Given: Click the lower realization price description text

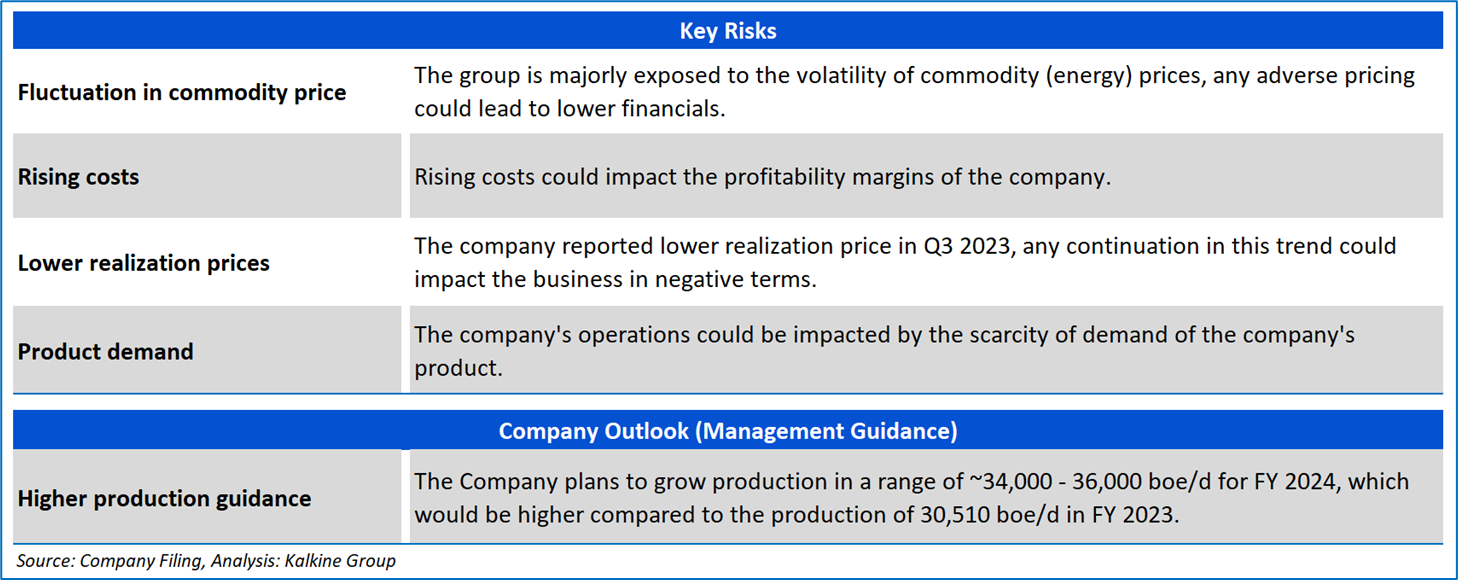Looking at the screenshot, I should [x=904, y=263].
